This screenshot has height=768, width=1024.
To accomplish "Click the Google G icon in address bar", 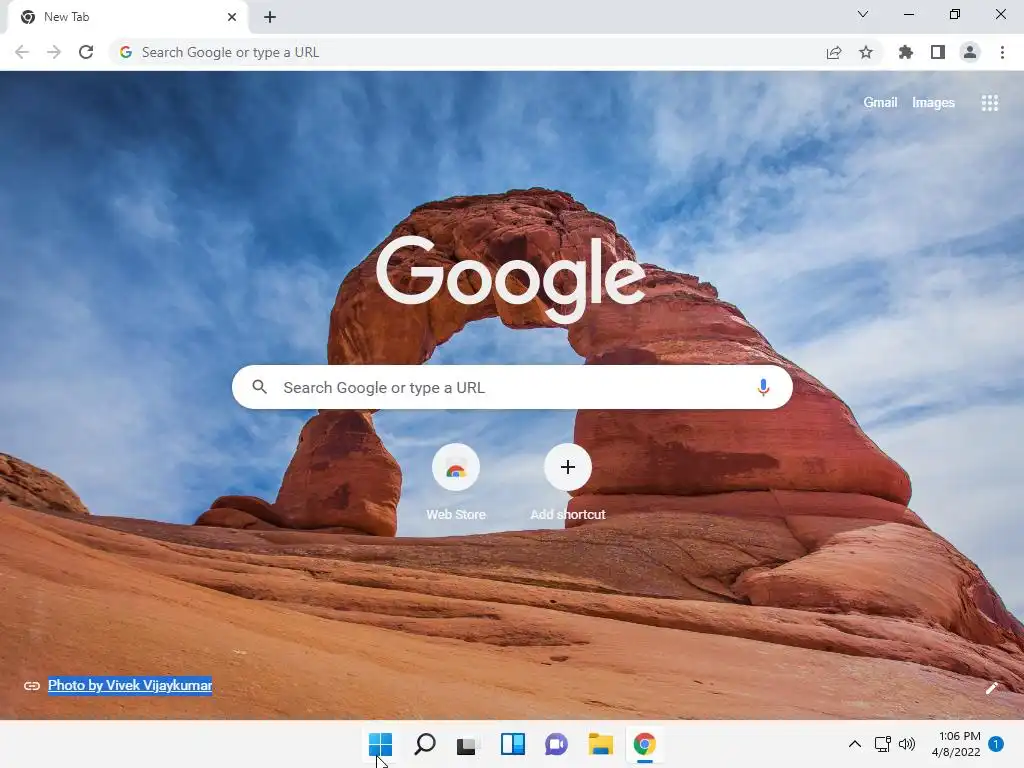I will pos(126,52).
